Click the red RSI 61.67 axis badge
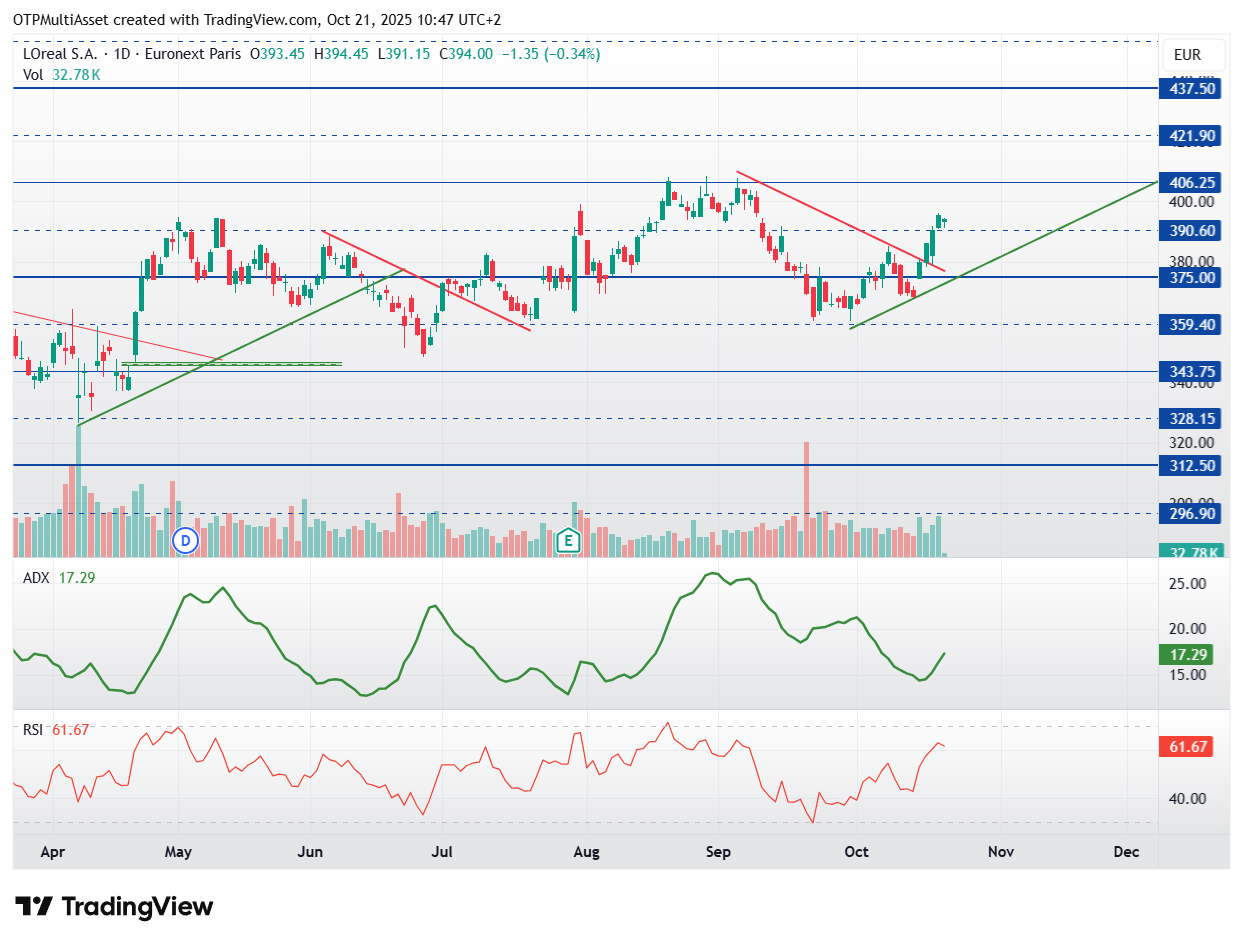Screen dimensions: 1243x944 click(1188, 746)
